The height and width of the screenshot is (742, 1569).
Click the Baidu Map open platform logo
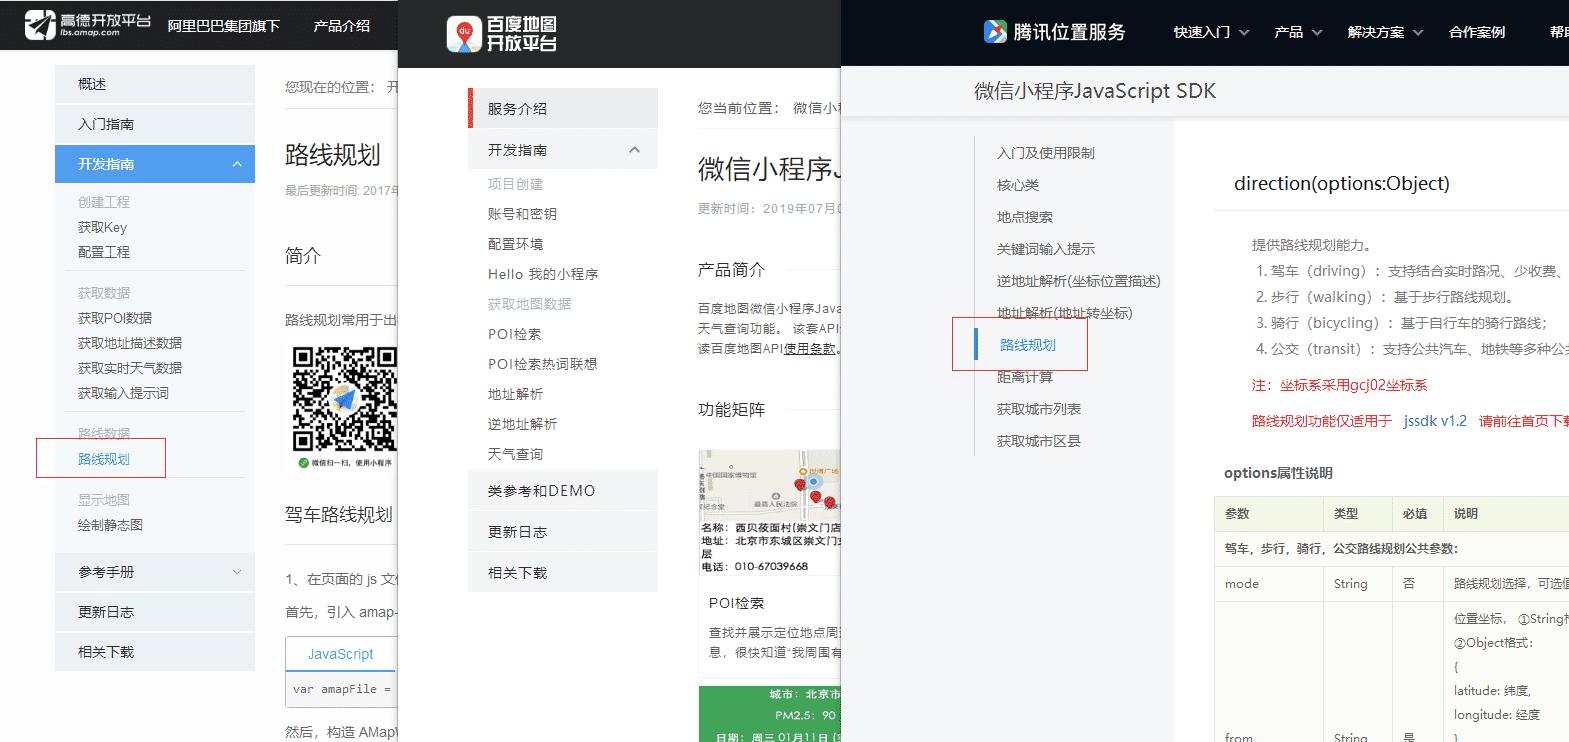tap(501, 35)
